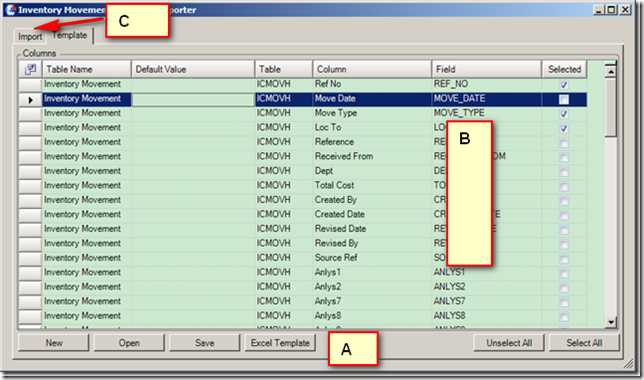The image size is (644, 380).
Task: Click the New button
Action: coord(53,343)
